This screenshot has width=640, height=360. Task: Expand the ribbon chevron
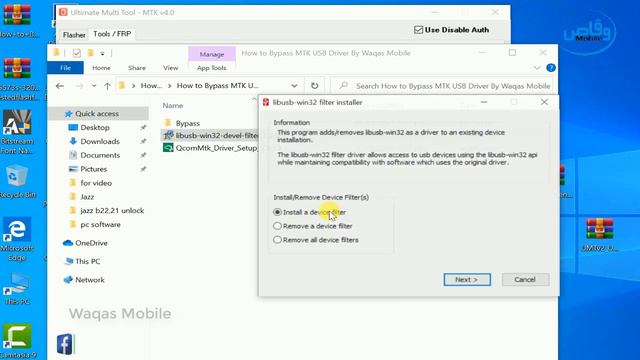[x=537, y=68]
